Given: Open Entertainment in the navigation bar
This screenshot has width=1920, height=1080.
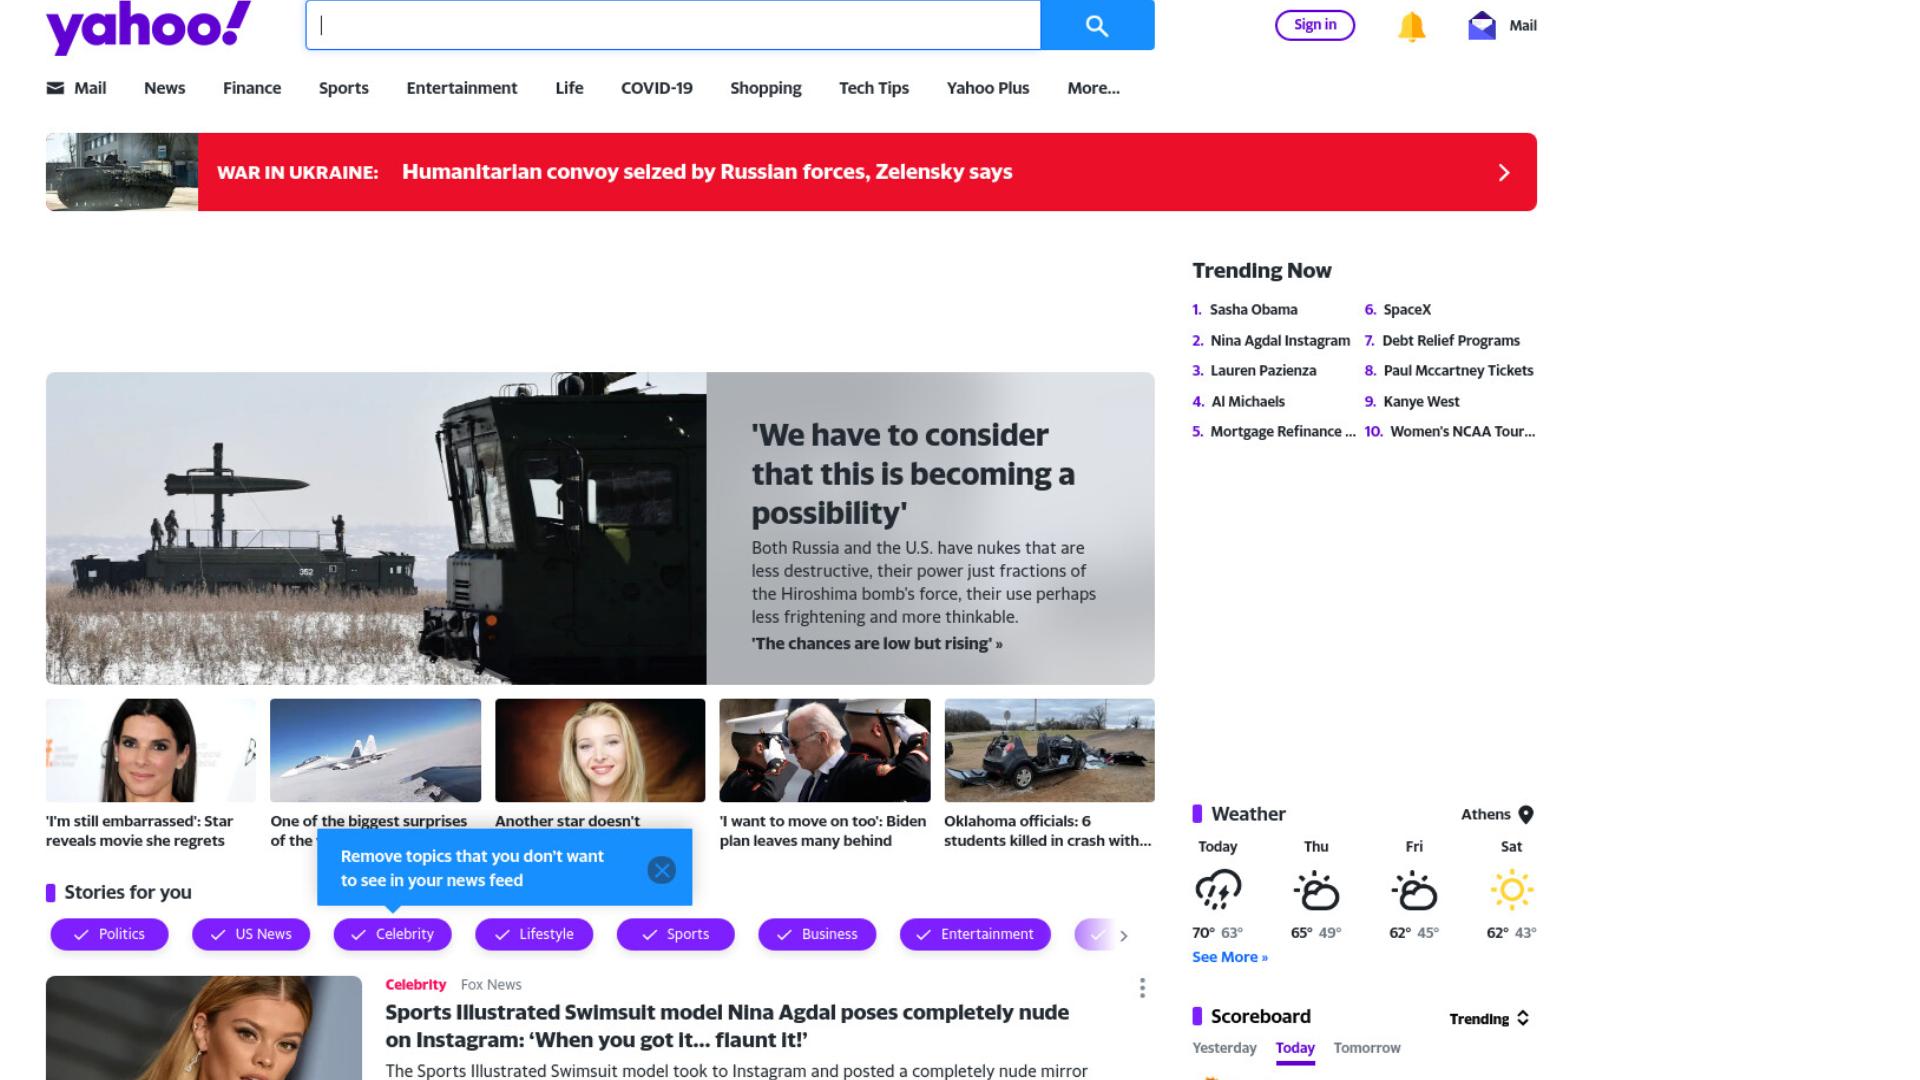Looking at the screenshot, I should tap(462, 88).
